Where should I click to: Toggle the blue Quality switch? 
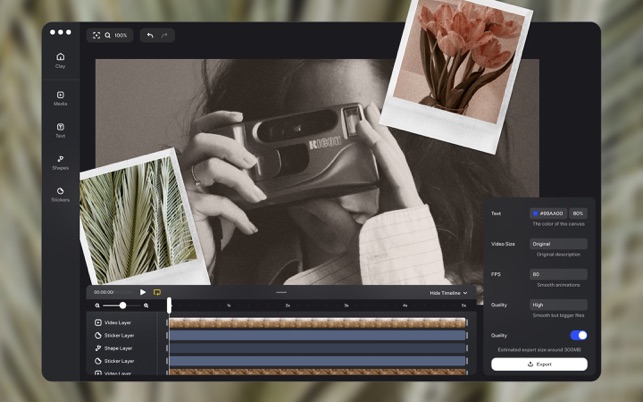click(x=579, y=335)
